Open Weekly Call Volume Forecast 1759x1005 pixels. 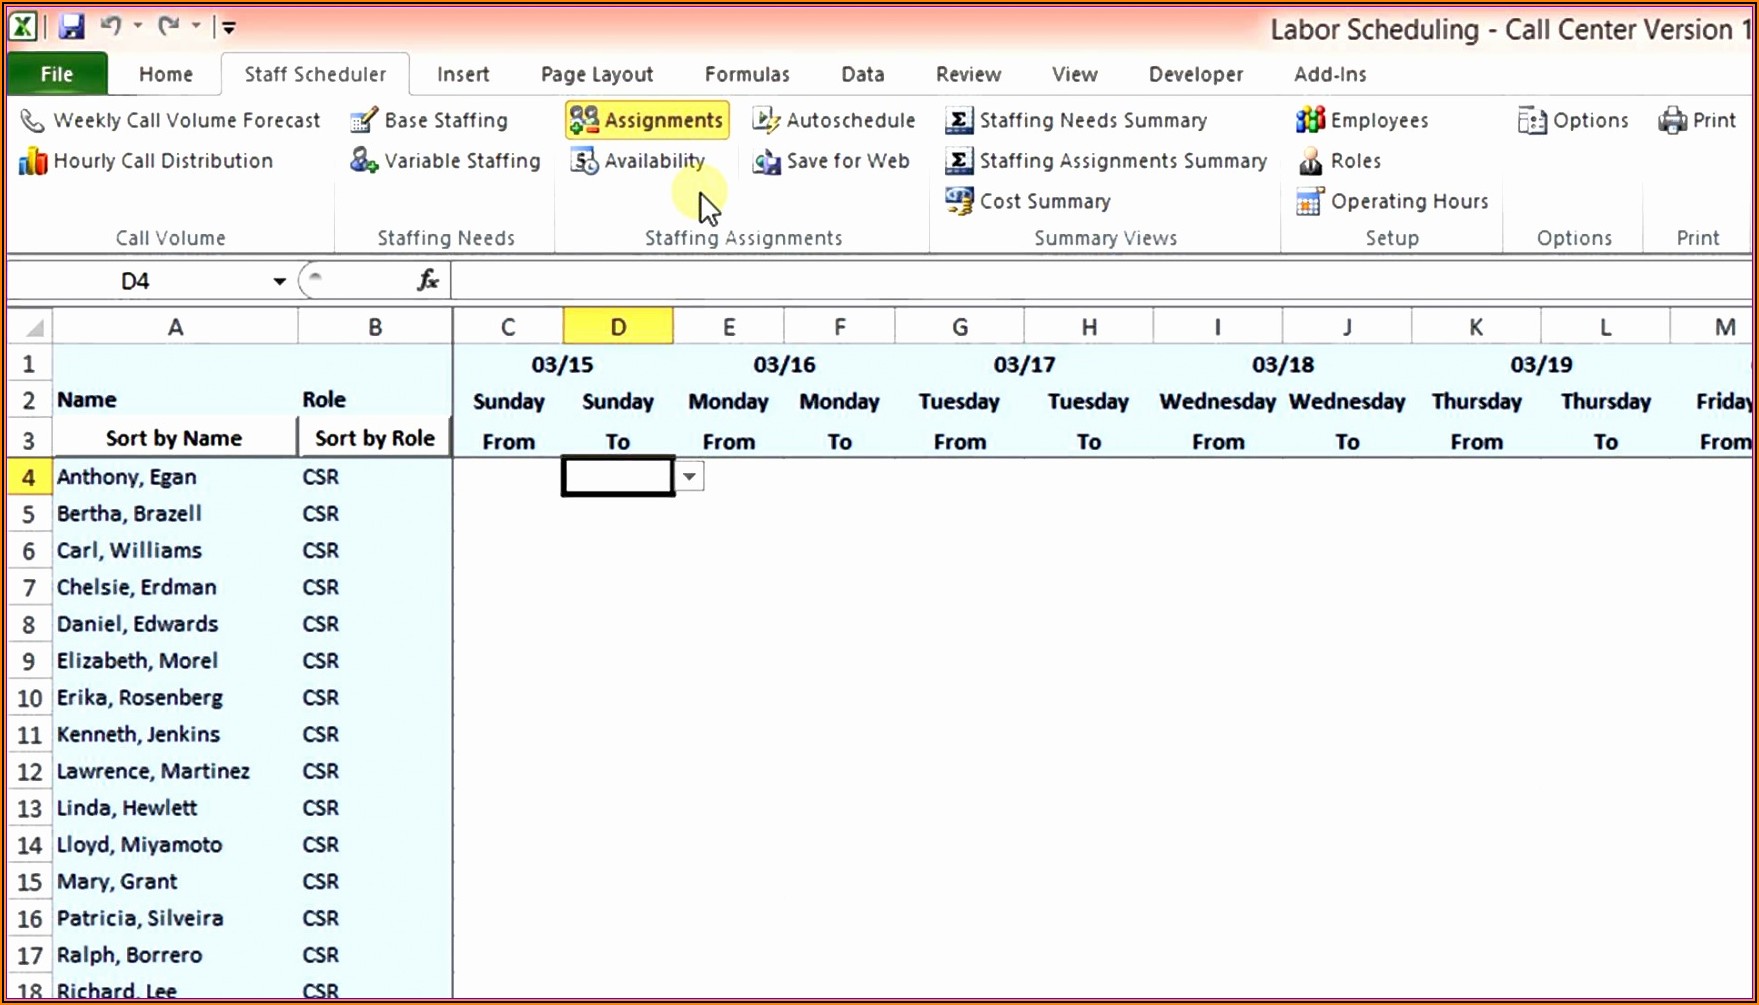click(x=171, y=120)
